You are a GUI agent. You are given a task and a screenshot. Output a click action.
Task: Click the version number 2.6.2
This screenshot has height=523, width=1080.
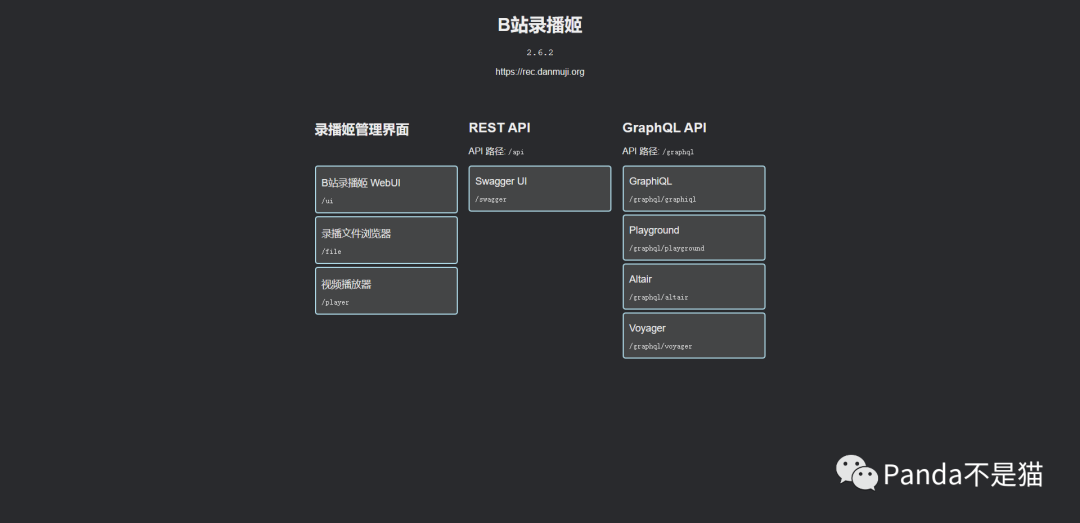point(540,52)
